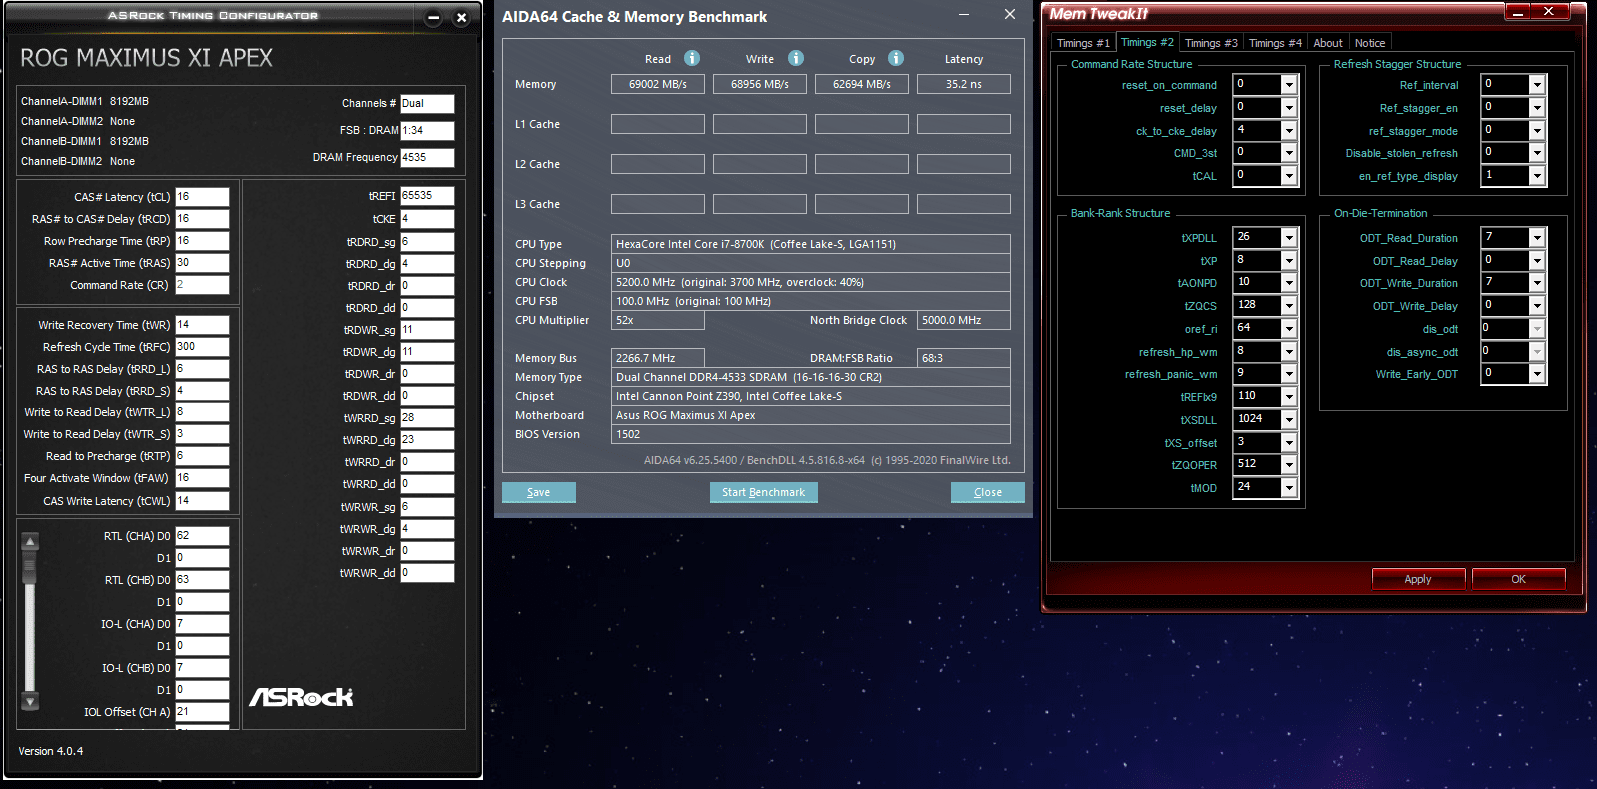Click the RTL (CHA) D0 value field
Screen dimensions: 1597x789
pyautogui.click(x=202, y=536)
